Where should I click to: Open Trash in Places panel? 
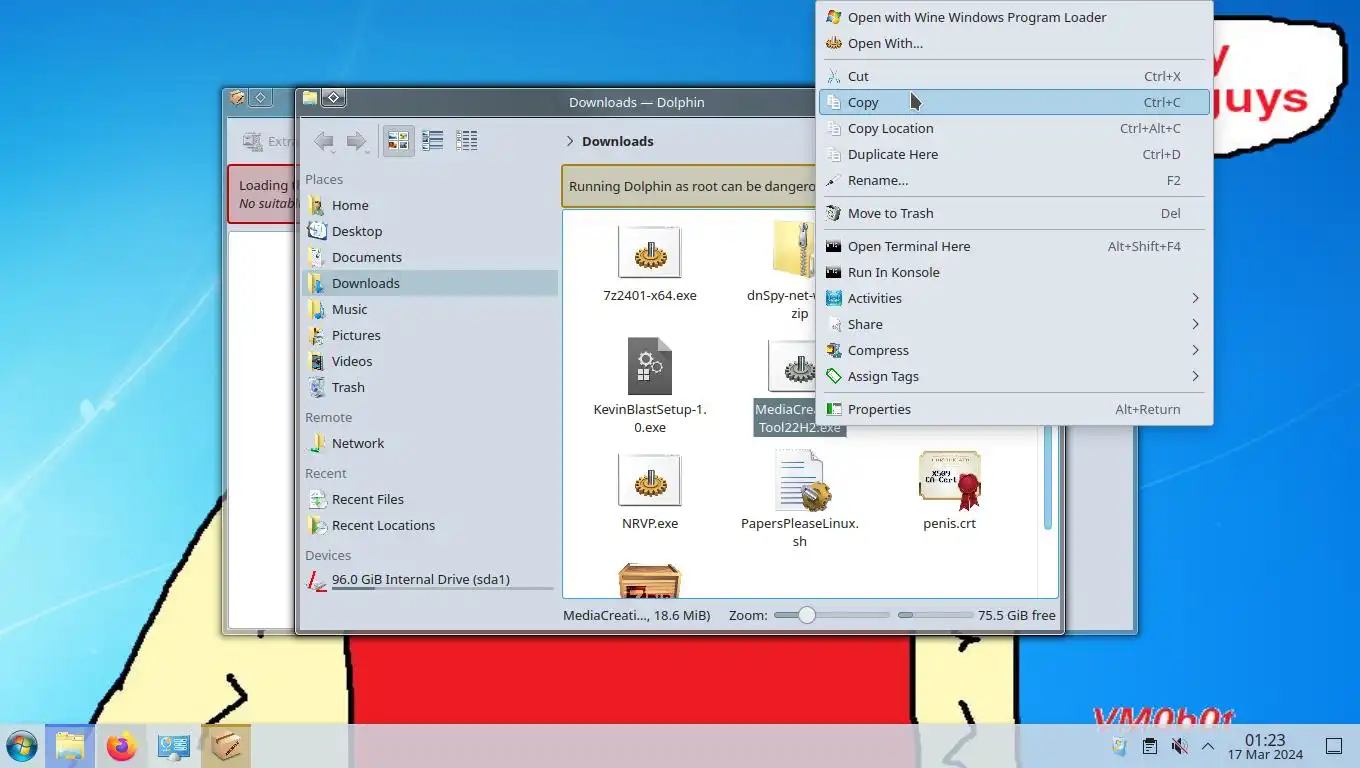(430, 387)
